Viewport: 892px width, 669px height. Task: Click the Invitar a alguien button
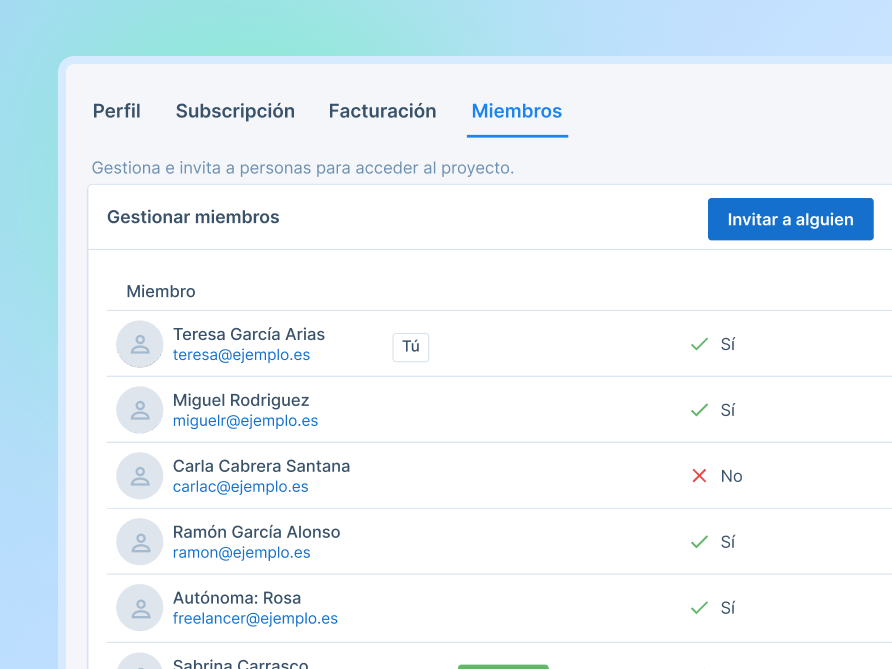click(790, 219)
